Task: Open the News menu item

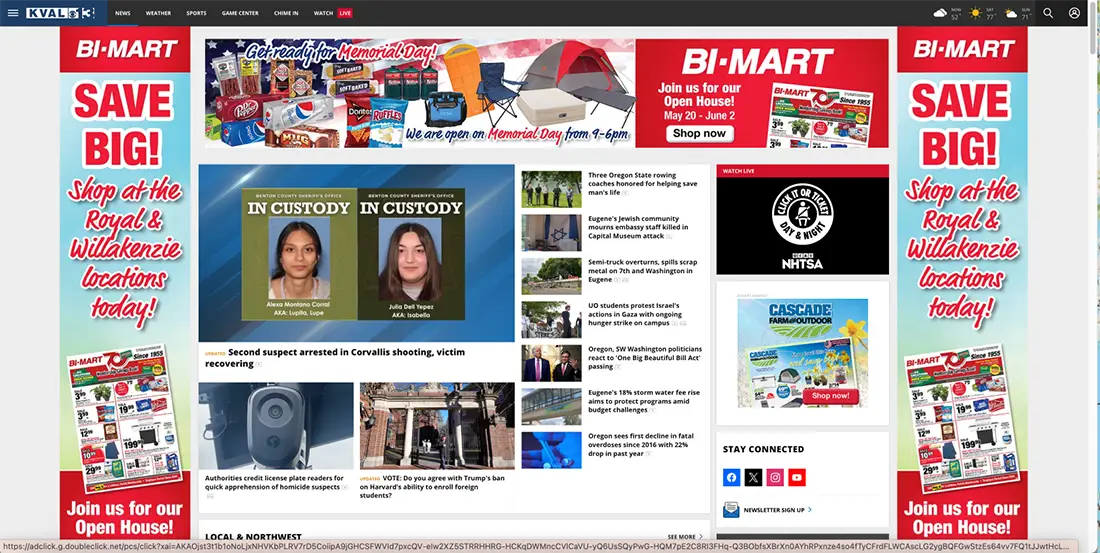Action: coord(123,13)
